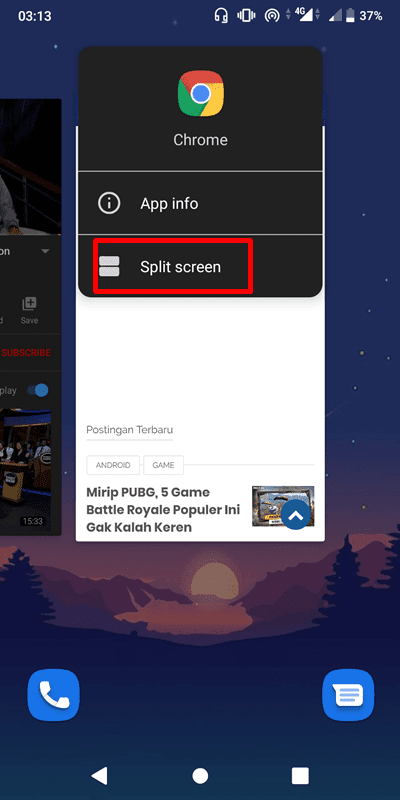
Task: Tap the battery icon in status bar
Action: [x=350, y=16]
